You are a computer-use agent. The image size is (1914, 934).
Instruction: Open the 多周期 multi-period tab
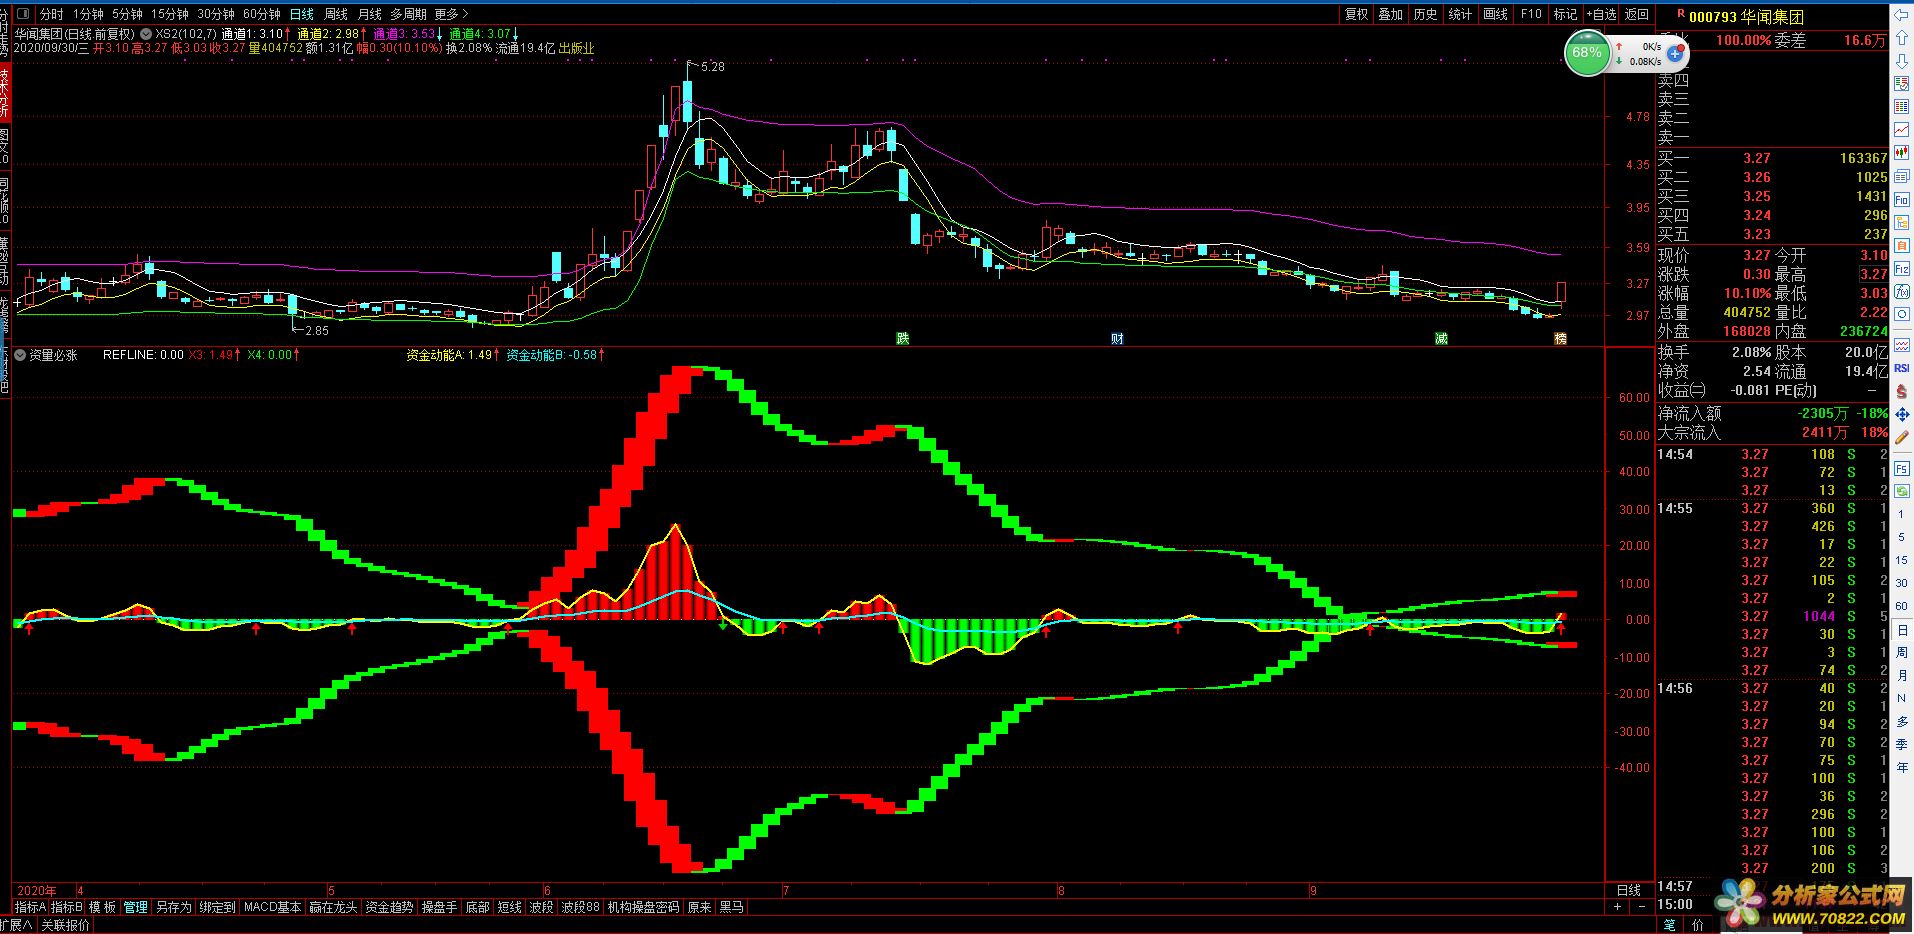[x=408, y=14]
